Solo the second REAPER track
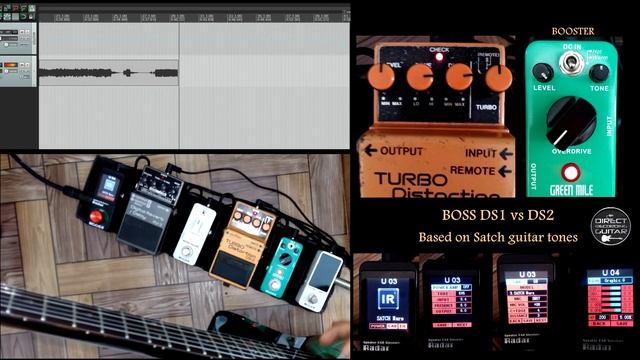This screenshot has width=640, height=360. 27,64
